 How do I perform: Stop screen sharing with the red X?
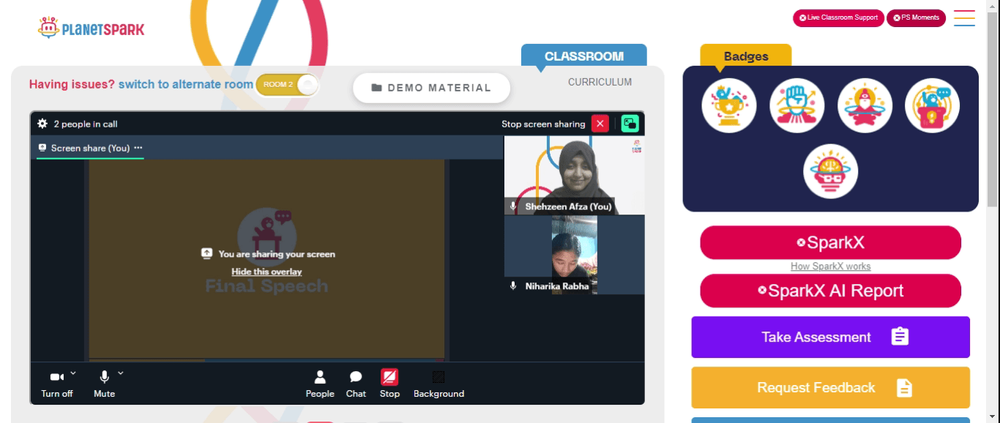(x=599, y=124)
